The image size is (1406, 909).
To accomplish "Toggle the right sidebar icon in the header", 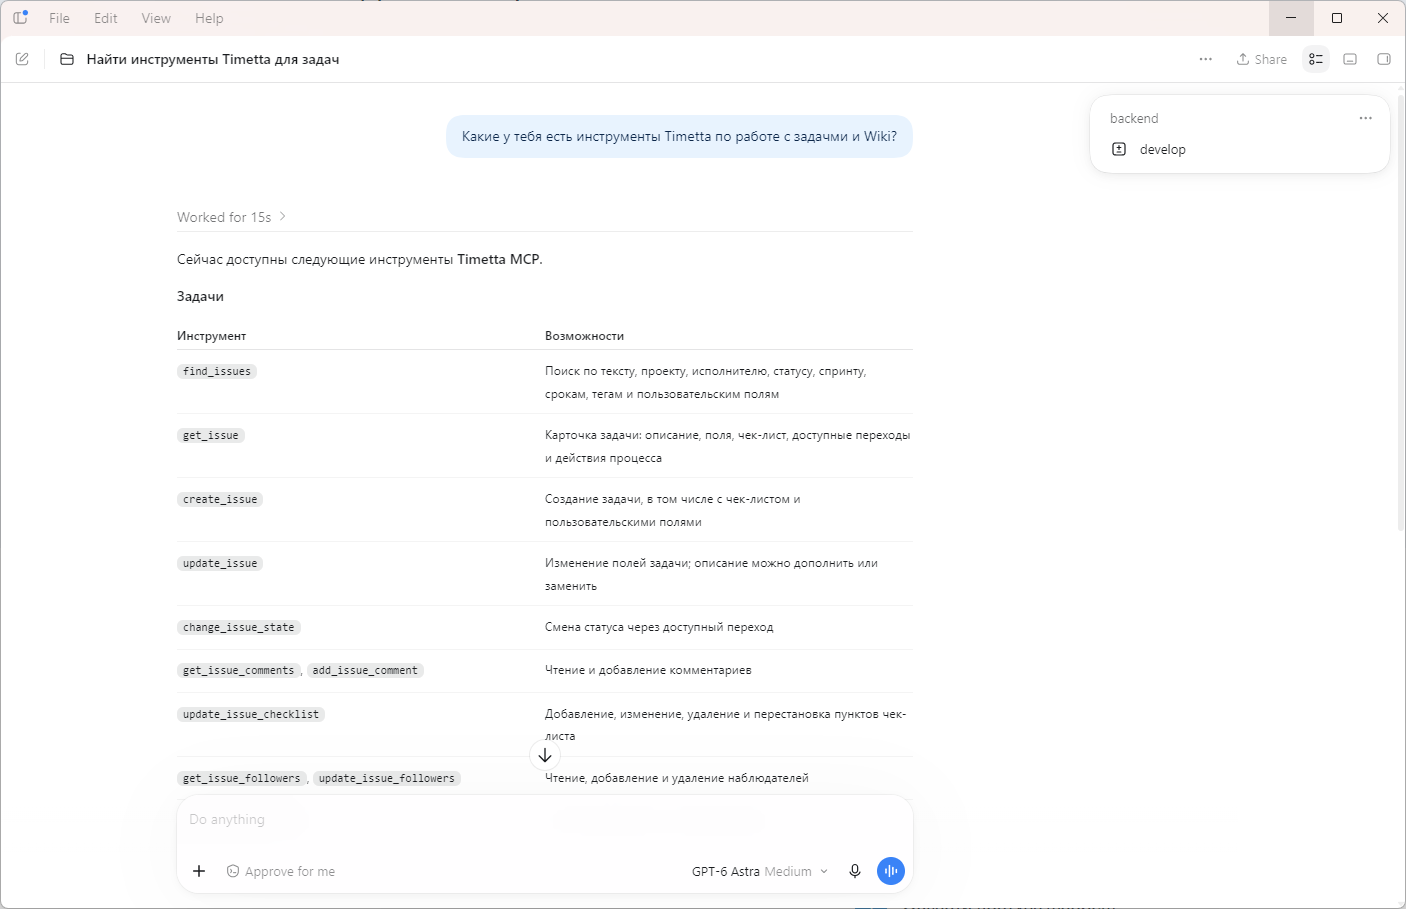I will click(x=1384, y=59).
